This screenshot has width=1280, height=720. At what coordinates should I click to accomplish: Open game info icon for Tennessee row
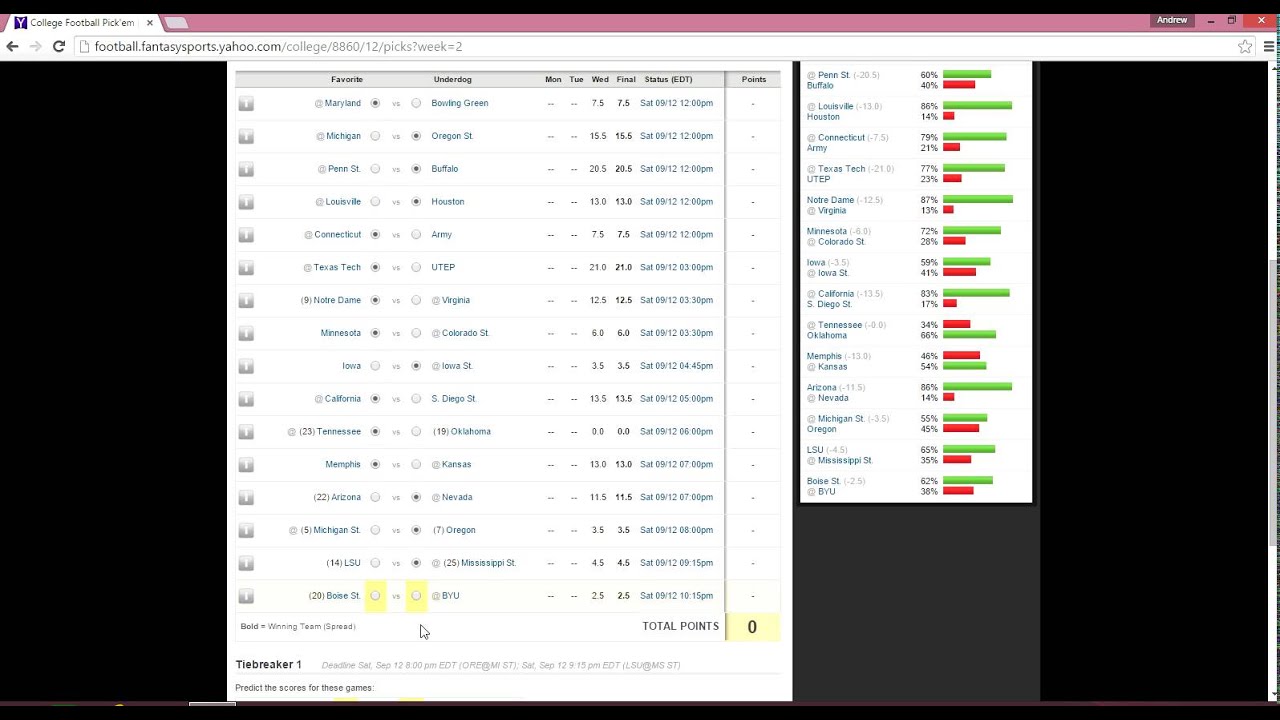pyautogui.click(x=246, y=432)
